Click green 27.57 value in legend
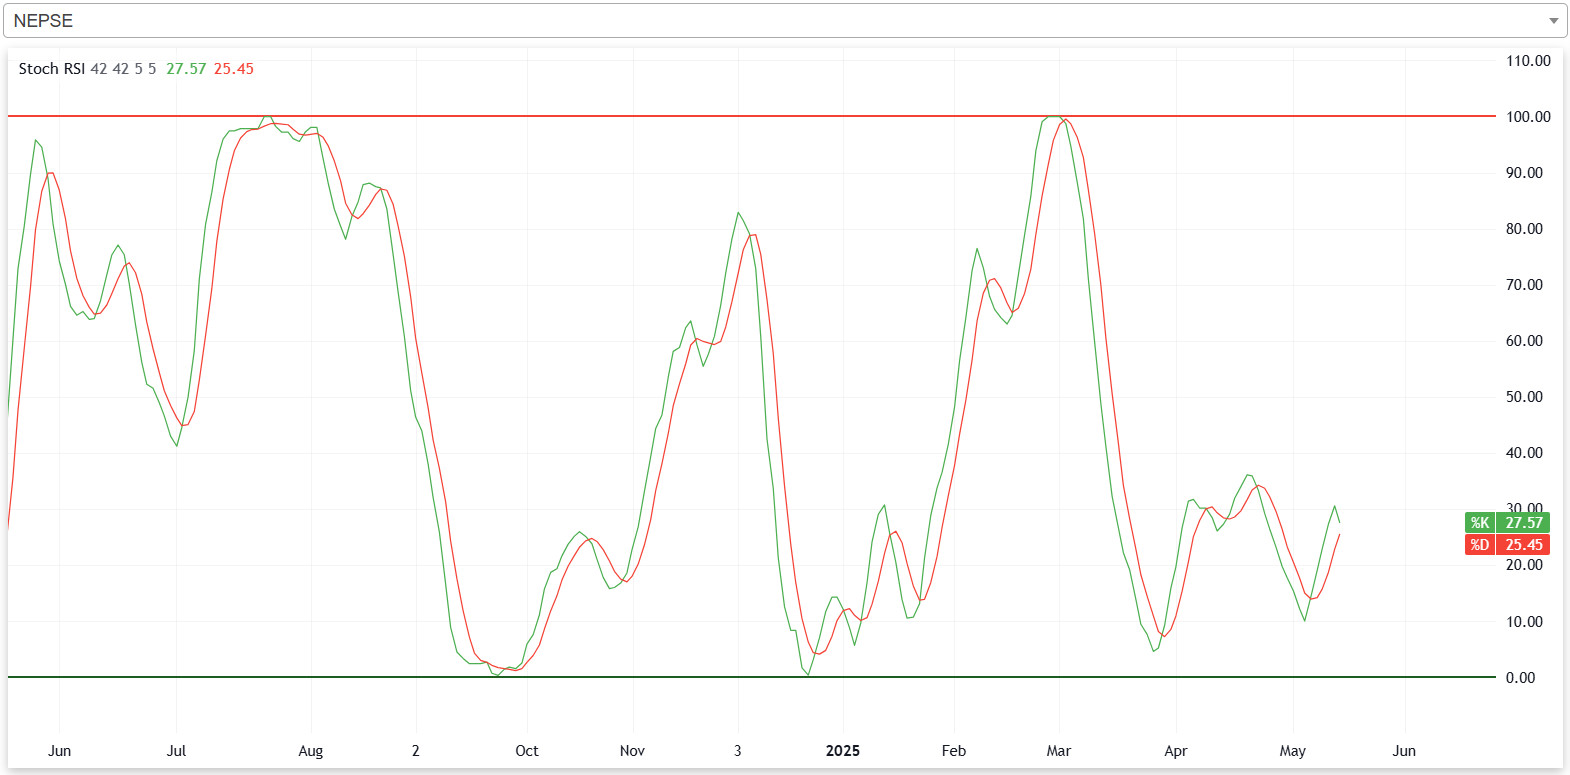1570x775 pixels. (x=186, y=69)
